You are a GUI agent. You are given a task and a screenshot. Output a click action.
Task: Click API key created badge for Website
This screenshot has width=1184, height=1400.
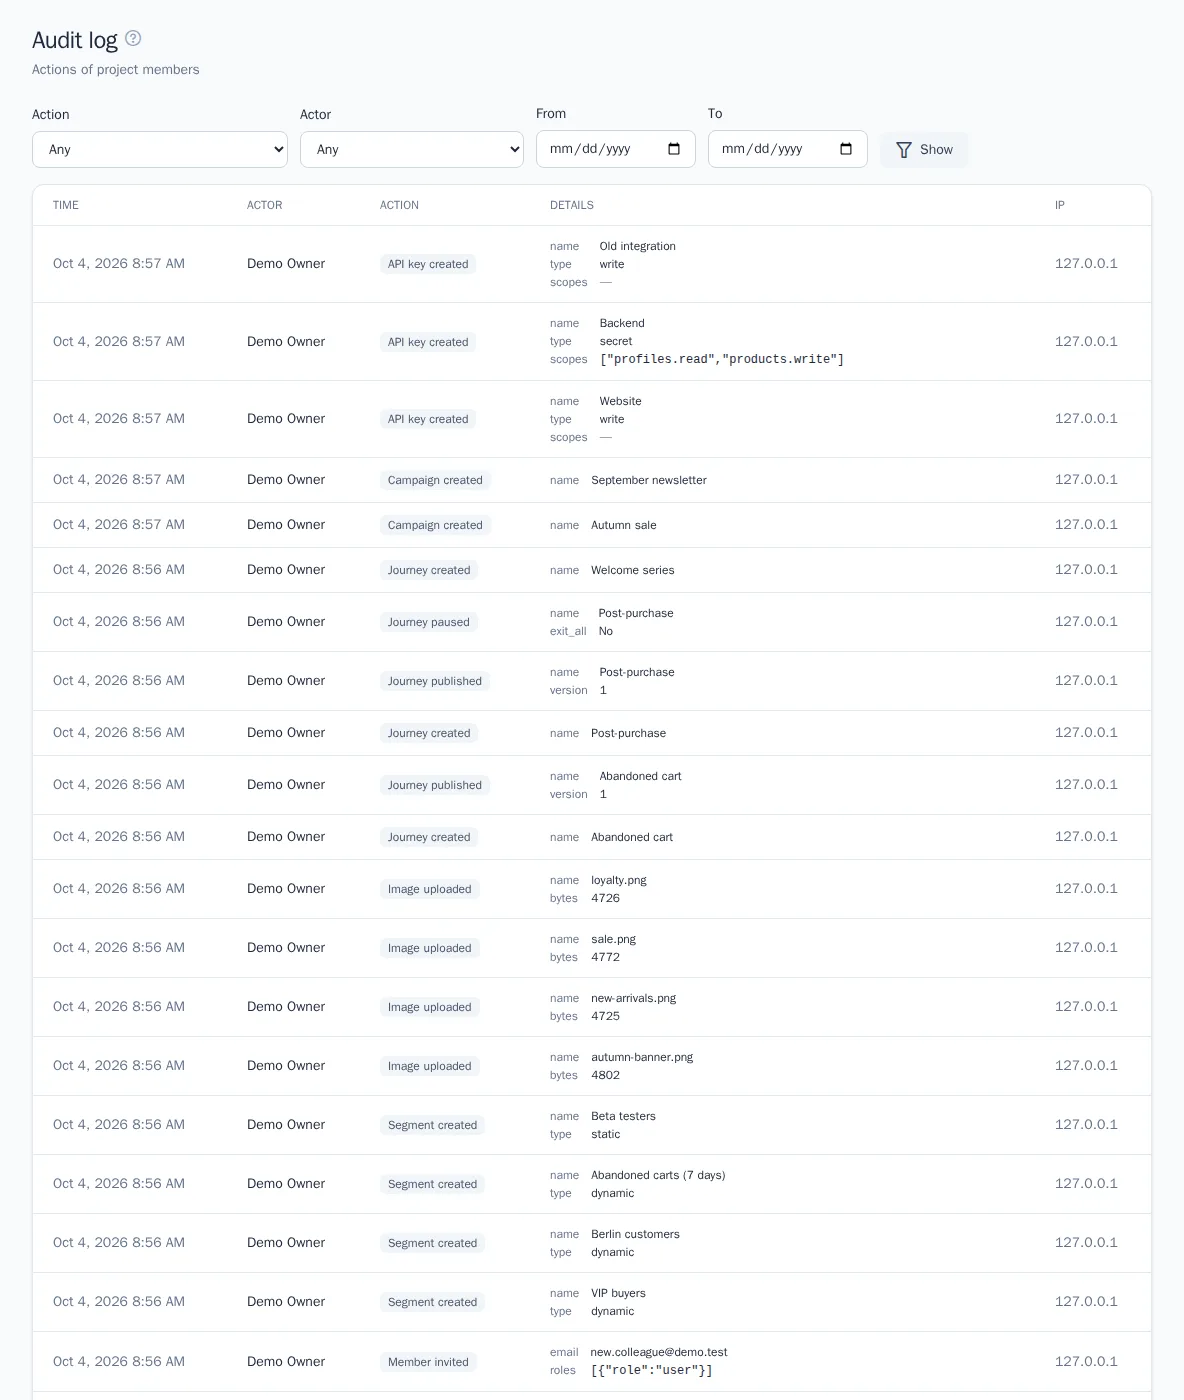pos(428,419)
